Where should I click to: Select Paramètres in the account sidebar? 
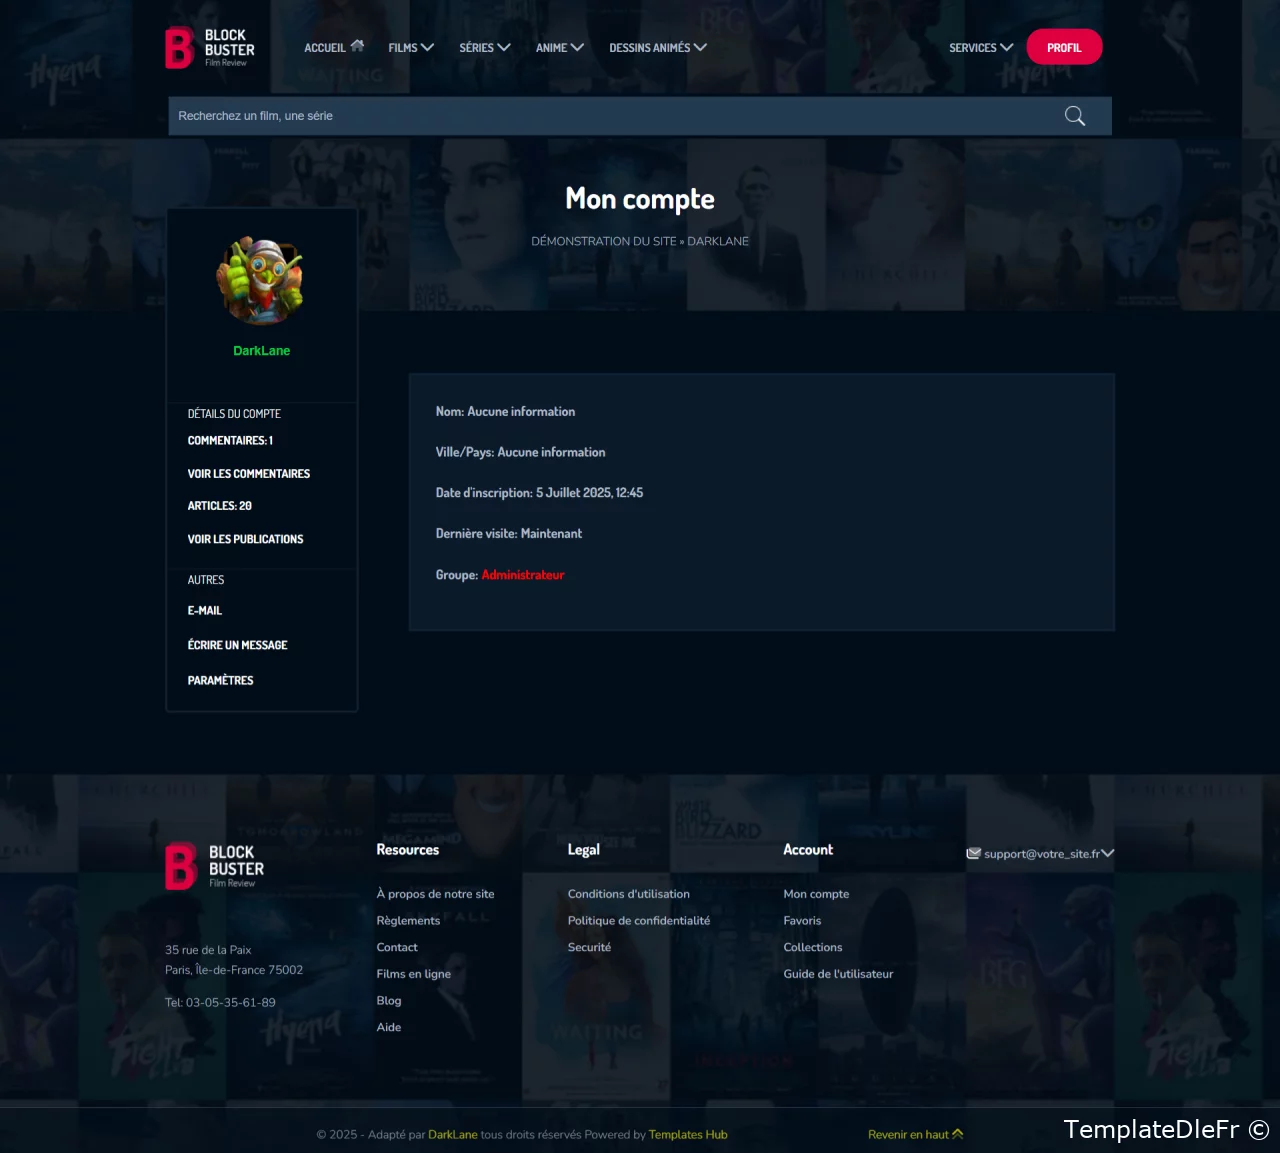[x=221, y=680]
